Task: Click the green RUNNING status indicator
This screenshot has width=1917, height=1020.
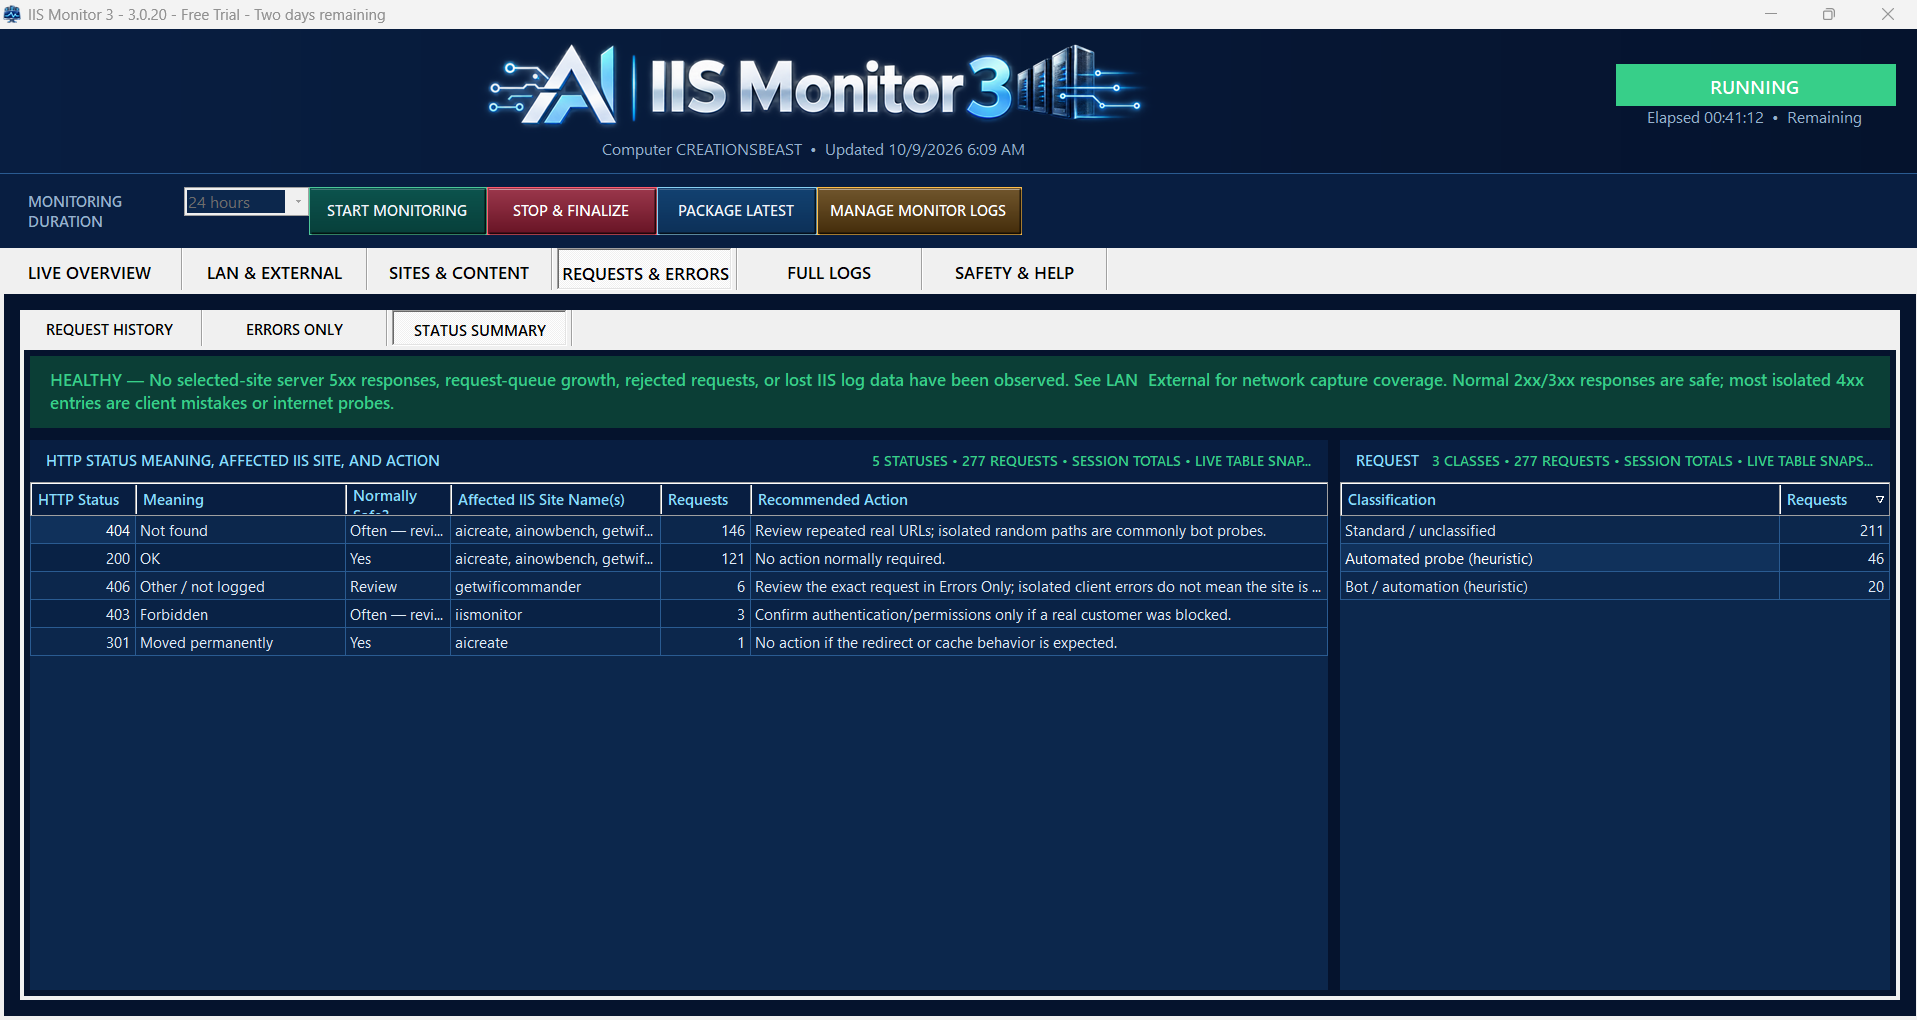Action: click(1755, 86)
